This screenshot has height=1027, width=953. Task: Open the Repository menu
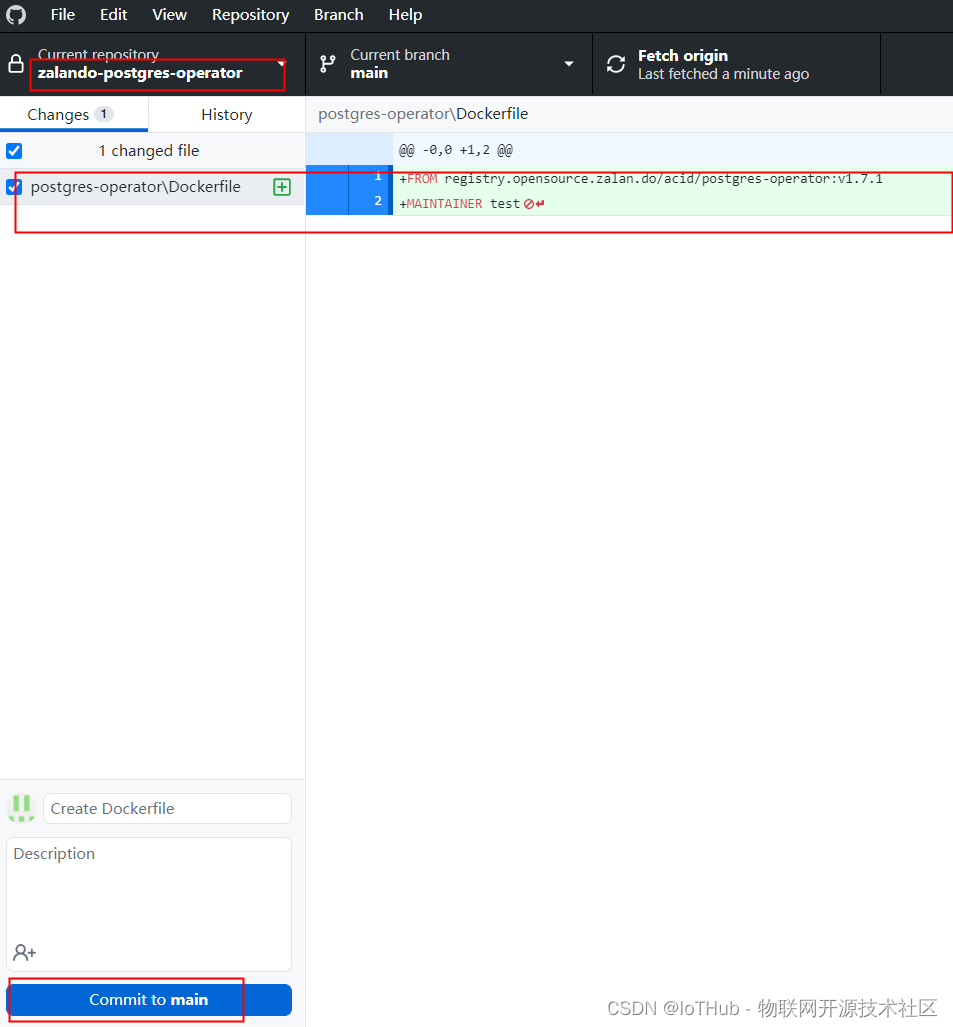[250, 14]
